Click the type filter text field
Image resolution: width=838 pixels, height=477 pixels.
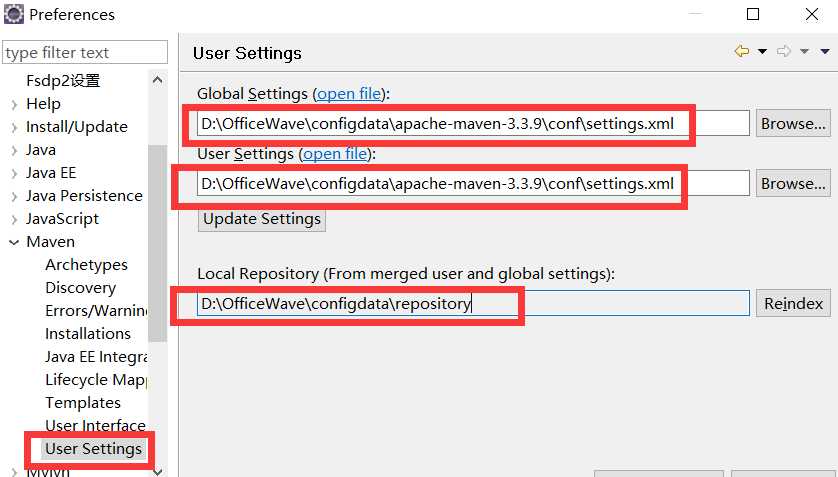click(x=85, y=53)
